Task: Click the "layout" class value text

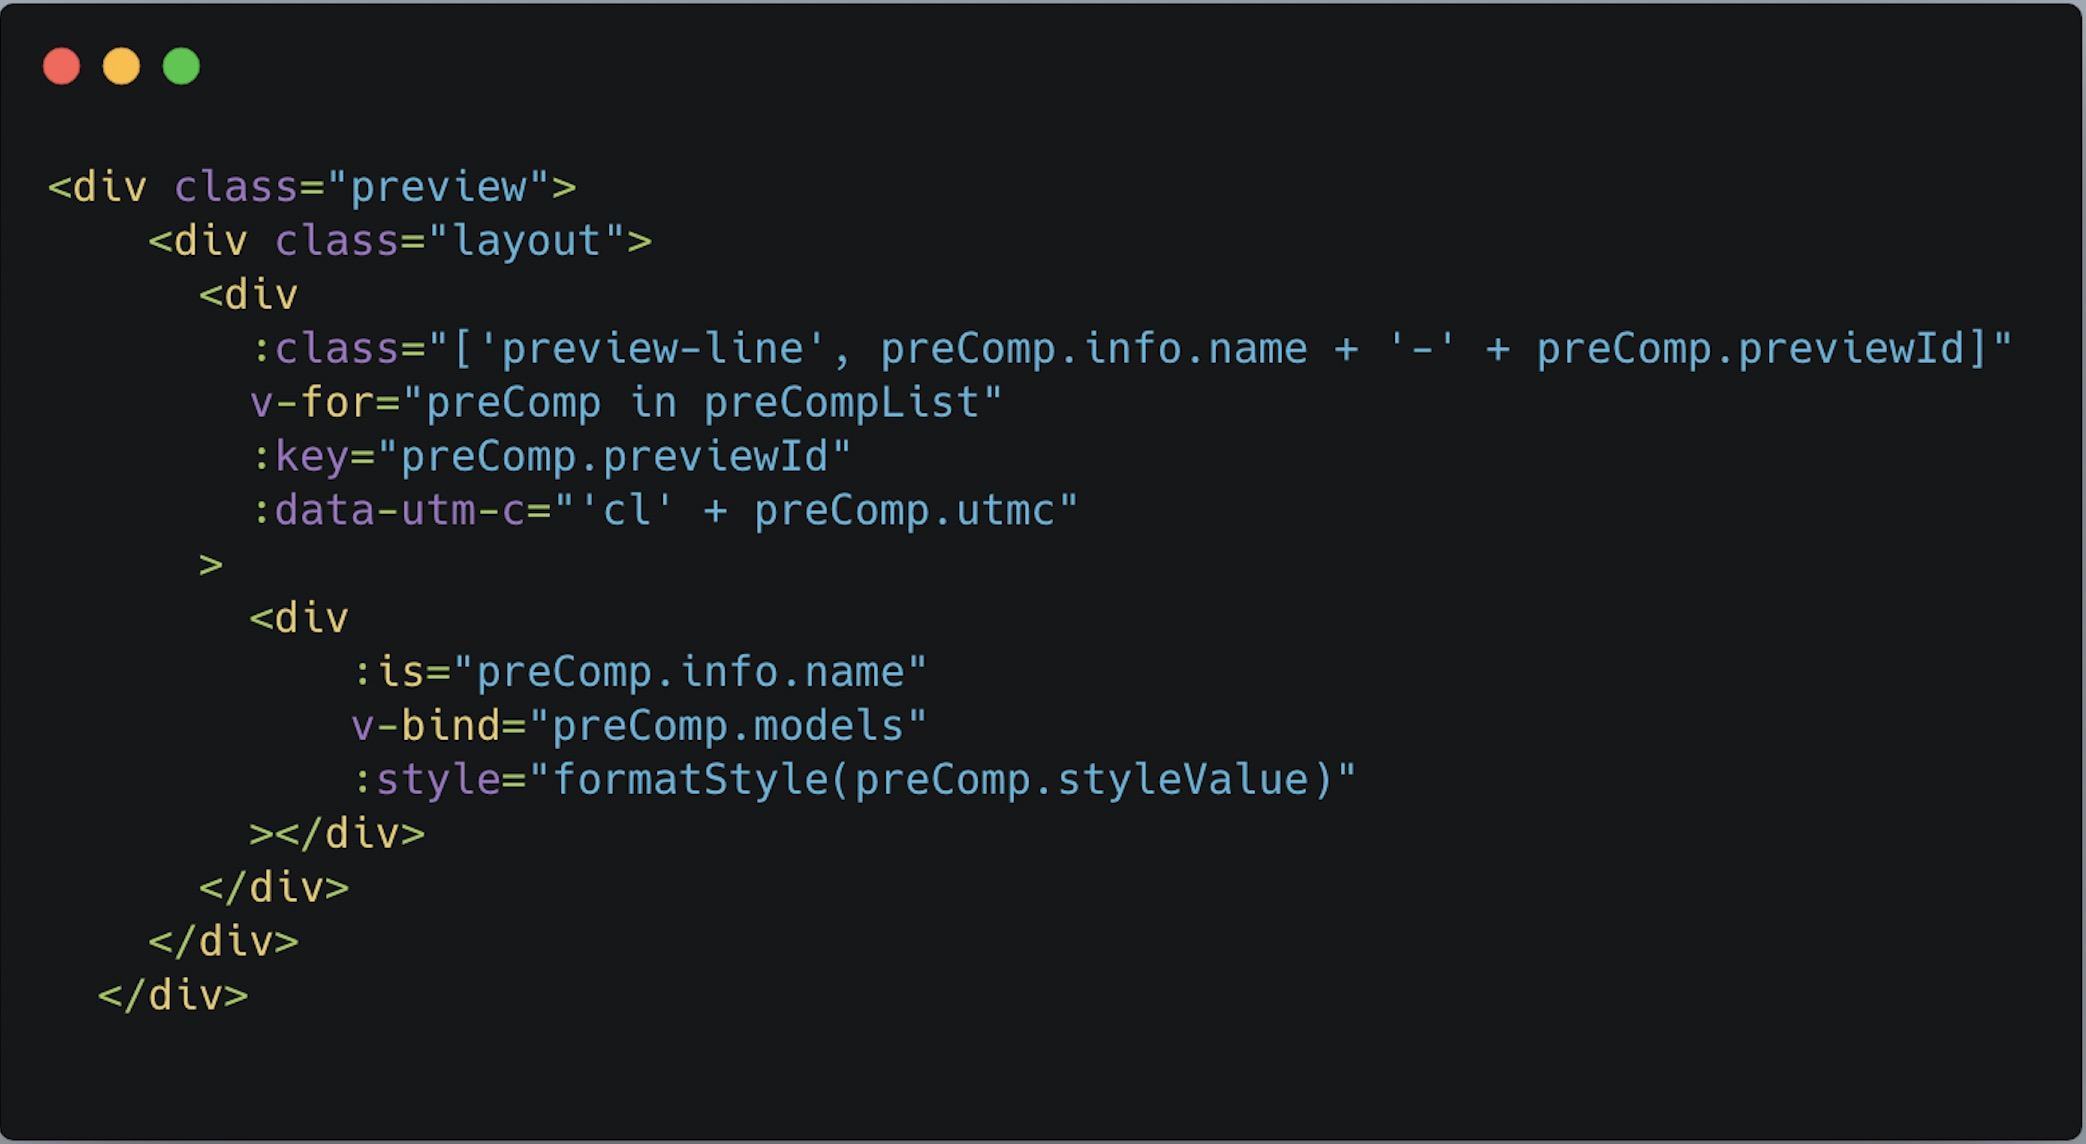Action: 527,241
